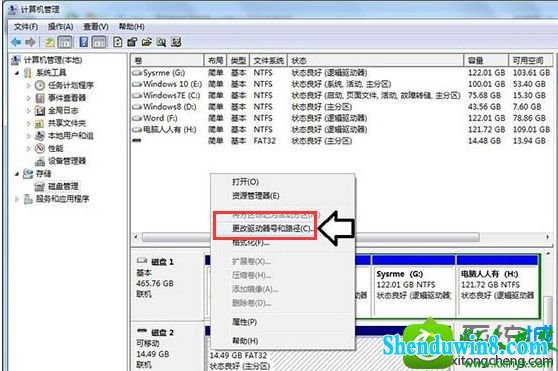Click the drive icon beside Windows 10 (E:)
This screenshot has width=558, height=371.
tap(137, 84)
